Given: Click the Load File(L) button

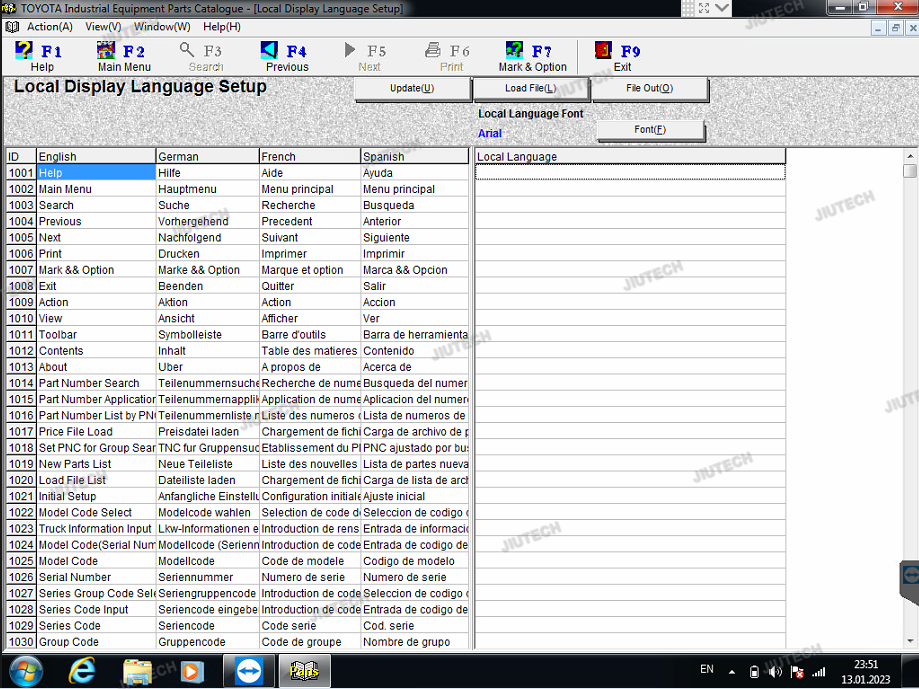Looking at the screenshot, I should point(531,89).
